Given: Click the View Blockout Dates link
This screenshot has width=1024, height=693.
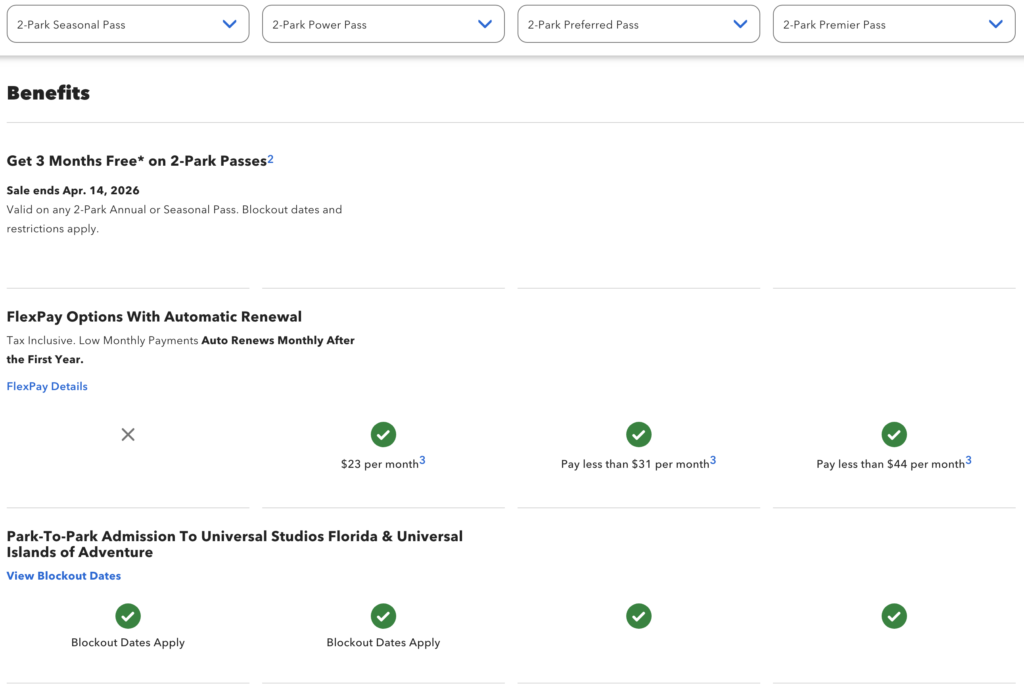Looking at the screenshot, I should pos(63,575).
